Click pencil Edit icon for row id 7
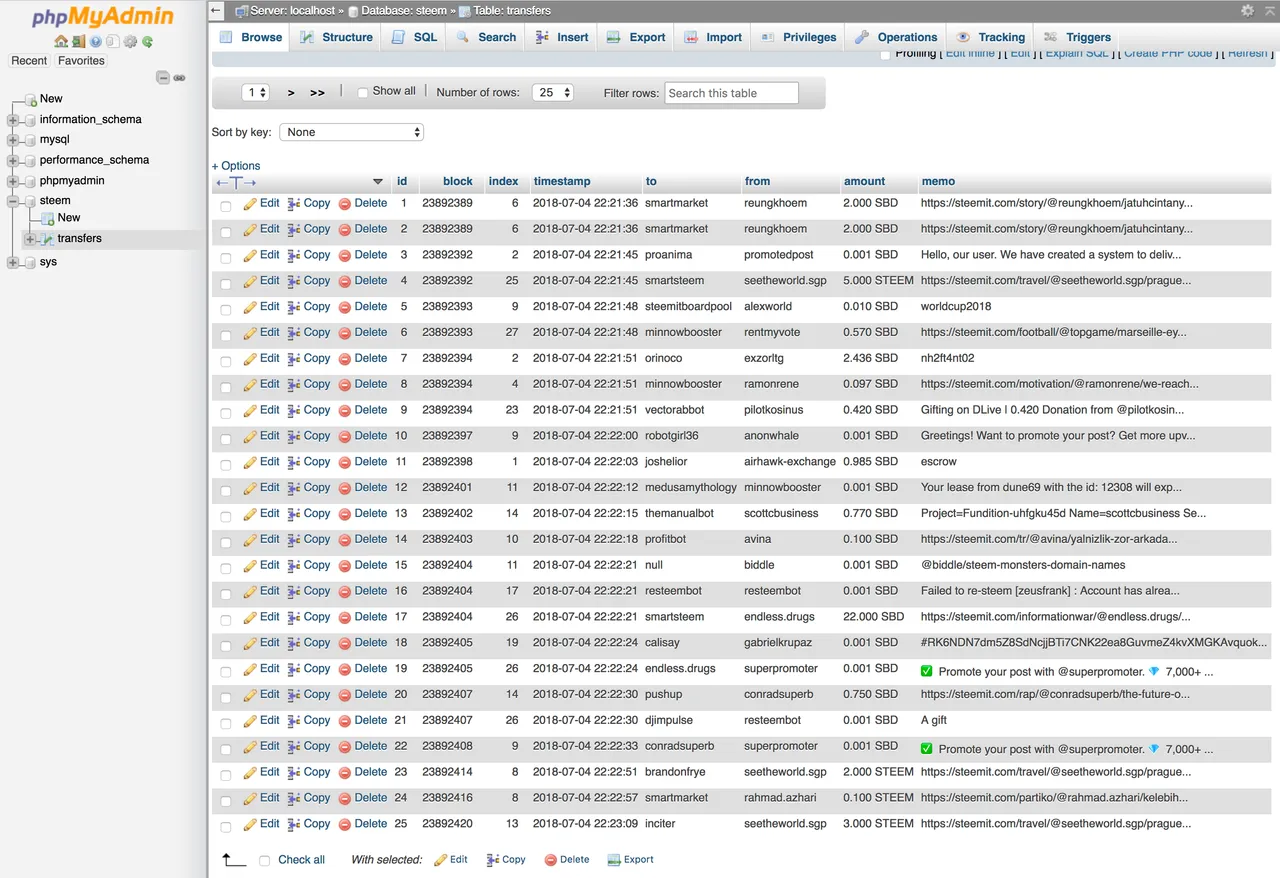This screenshot has height=878, width=1280. tap(251, 359)
